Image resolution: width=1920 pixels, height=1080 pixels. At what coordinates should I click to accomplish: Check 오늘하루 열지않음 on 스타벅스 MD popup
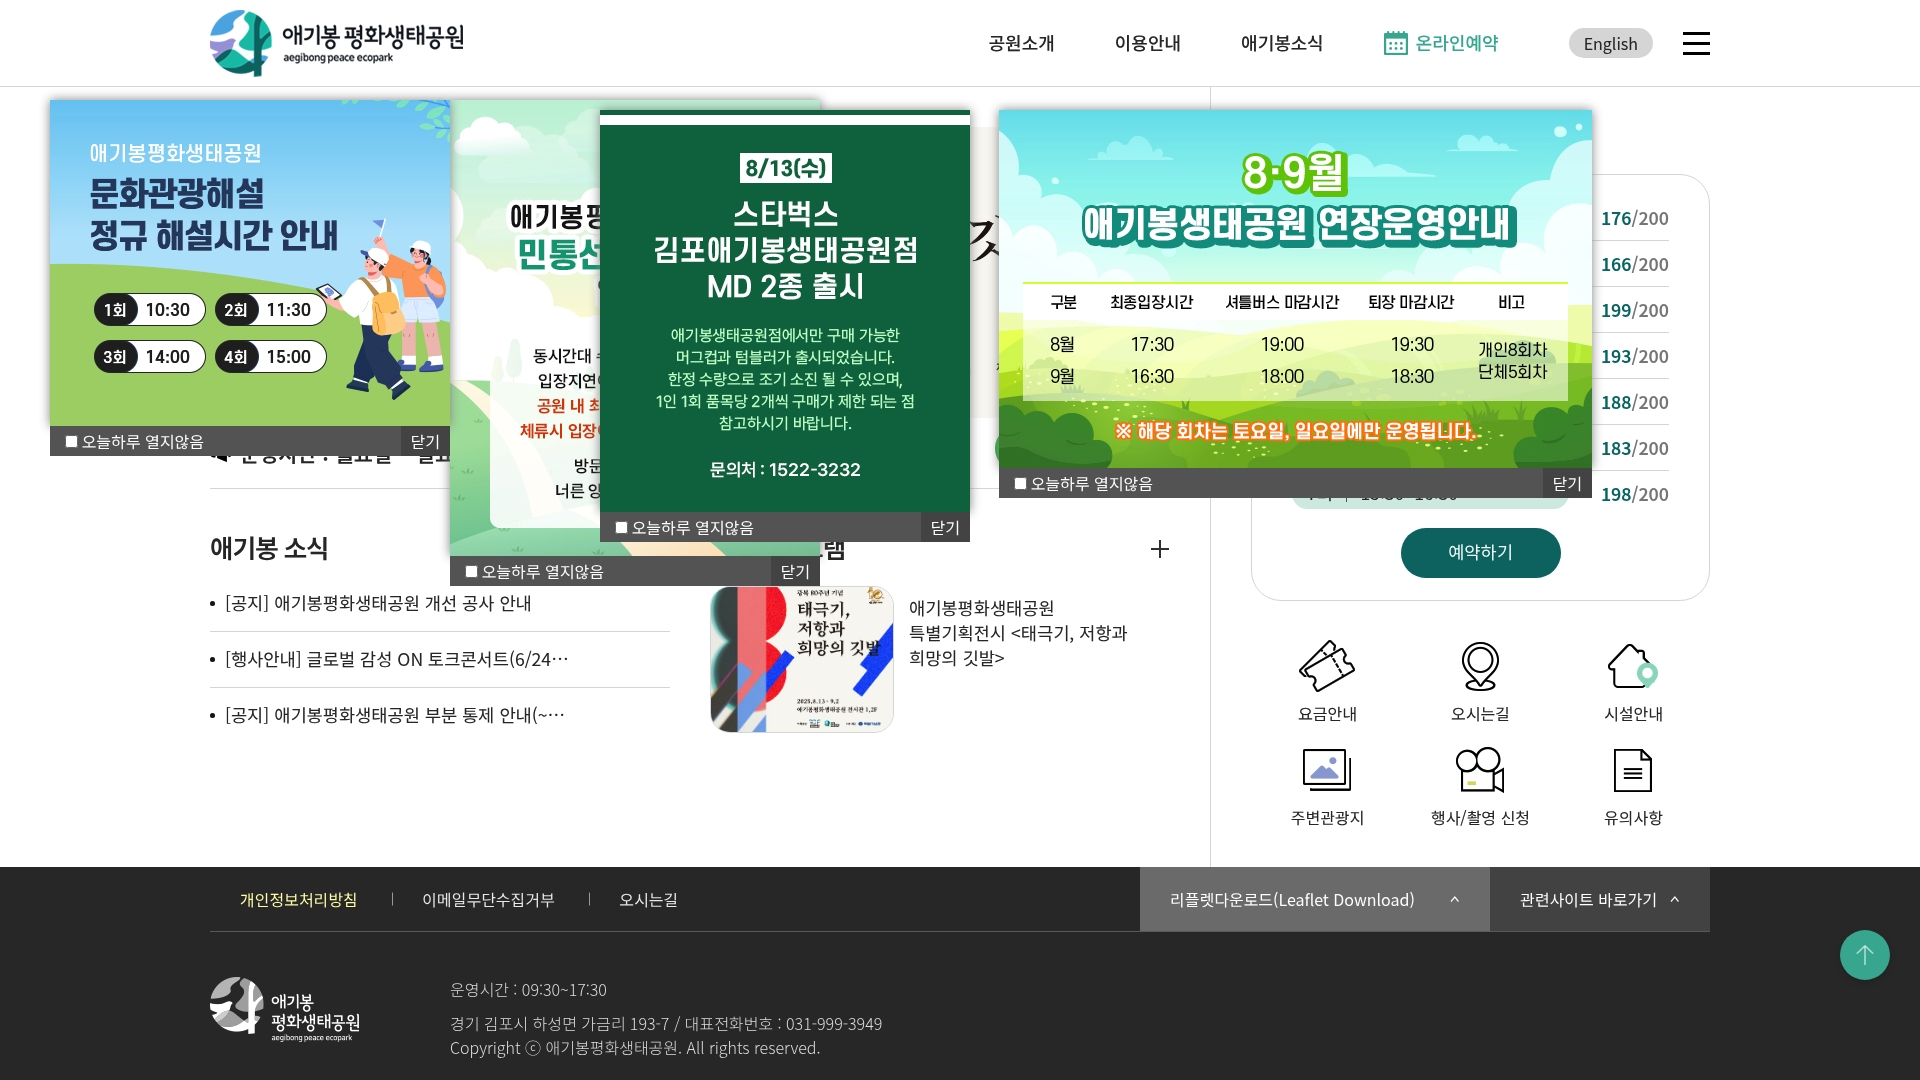(621, 527)
